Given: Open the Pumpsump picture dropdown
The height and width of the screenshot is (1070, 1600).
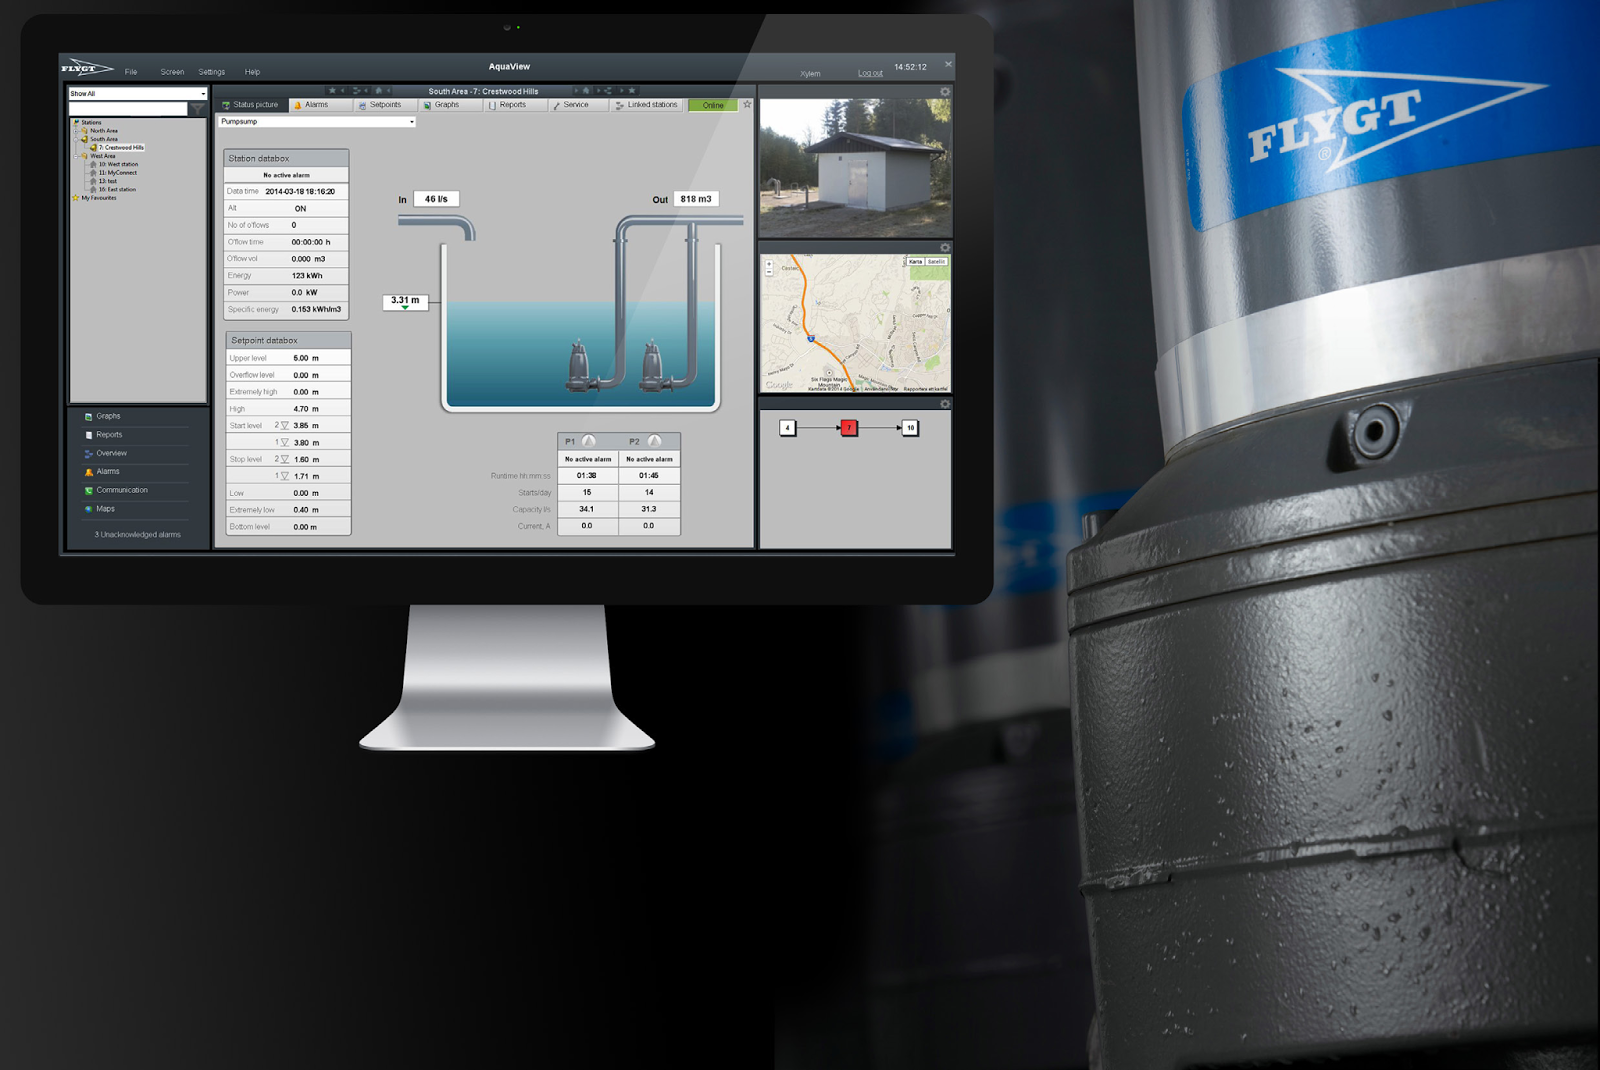Looking at the screenshot, I should click(316, 122).
